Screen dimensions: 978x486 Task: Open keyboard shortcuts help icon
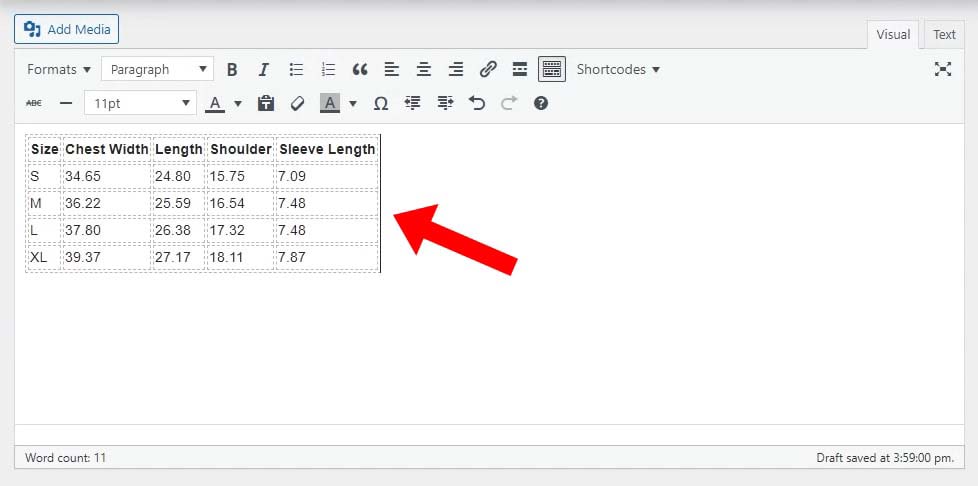pos(541,103)
